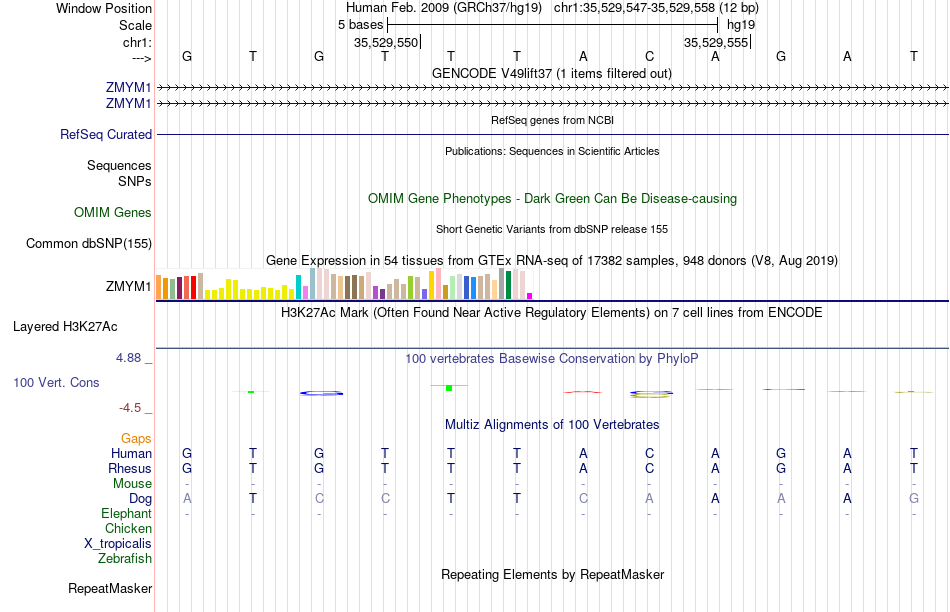Open OMIM Gene Phenotypes track title

552,199
